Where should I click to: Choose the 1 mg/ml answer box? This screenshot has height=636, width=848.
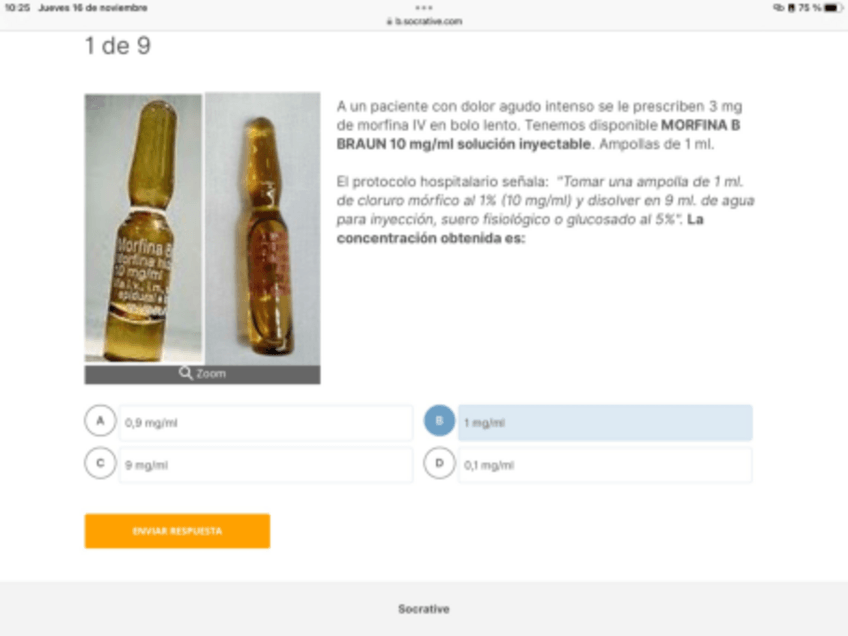pos(605,423)
